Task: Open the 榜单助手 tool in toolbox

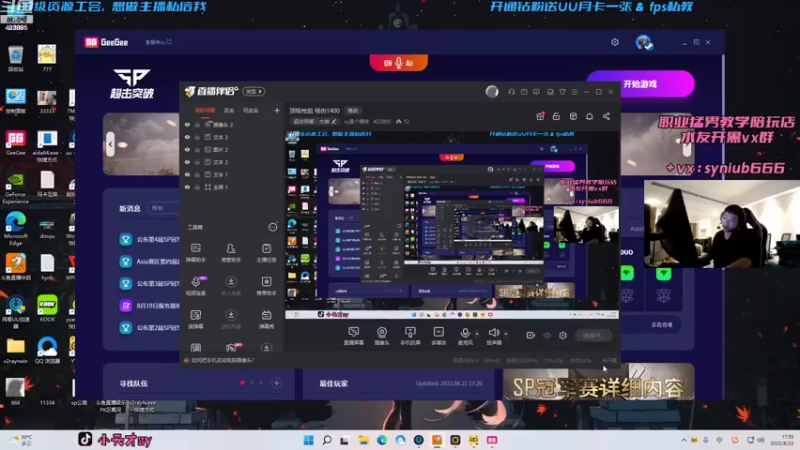Action: (x=266, y=286)
